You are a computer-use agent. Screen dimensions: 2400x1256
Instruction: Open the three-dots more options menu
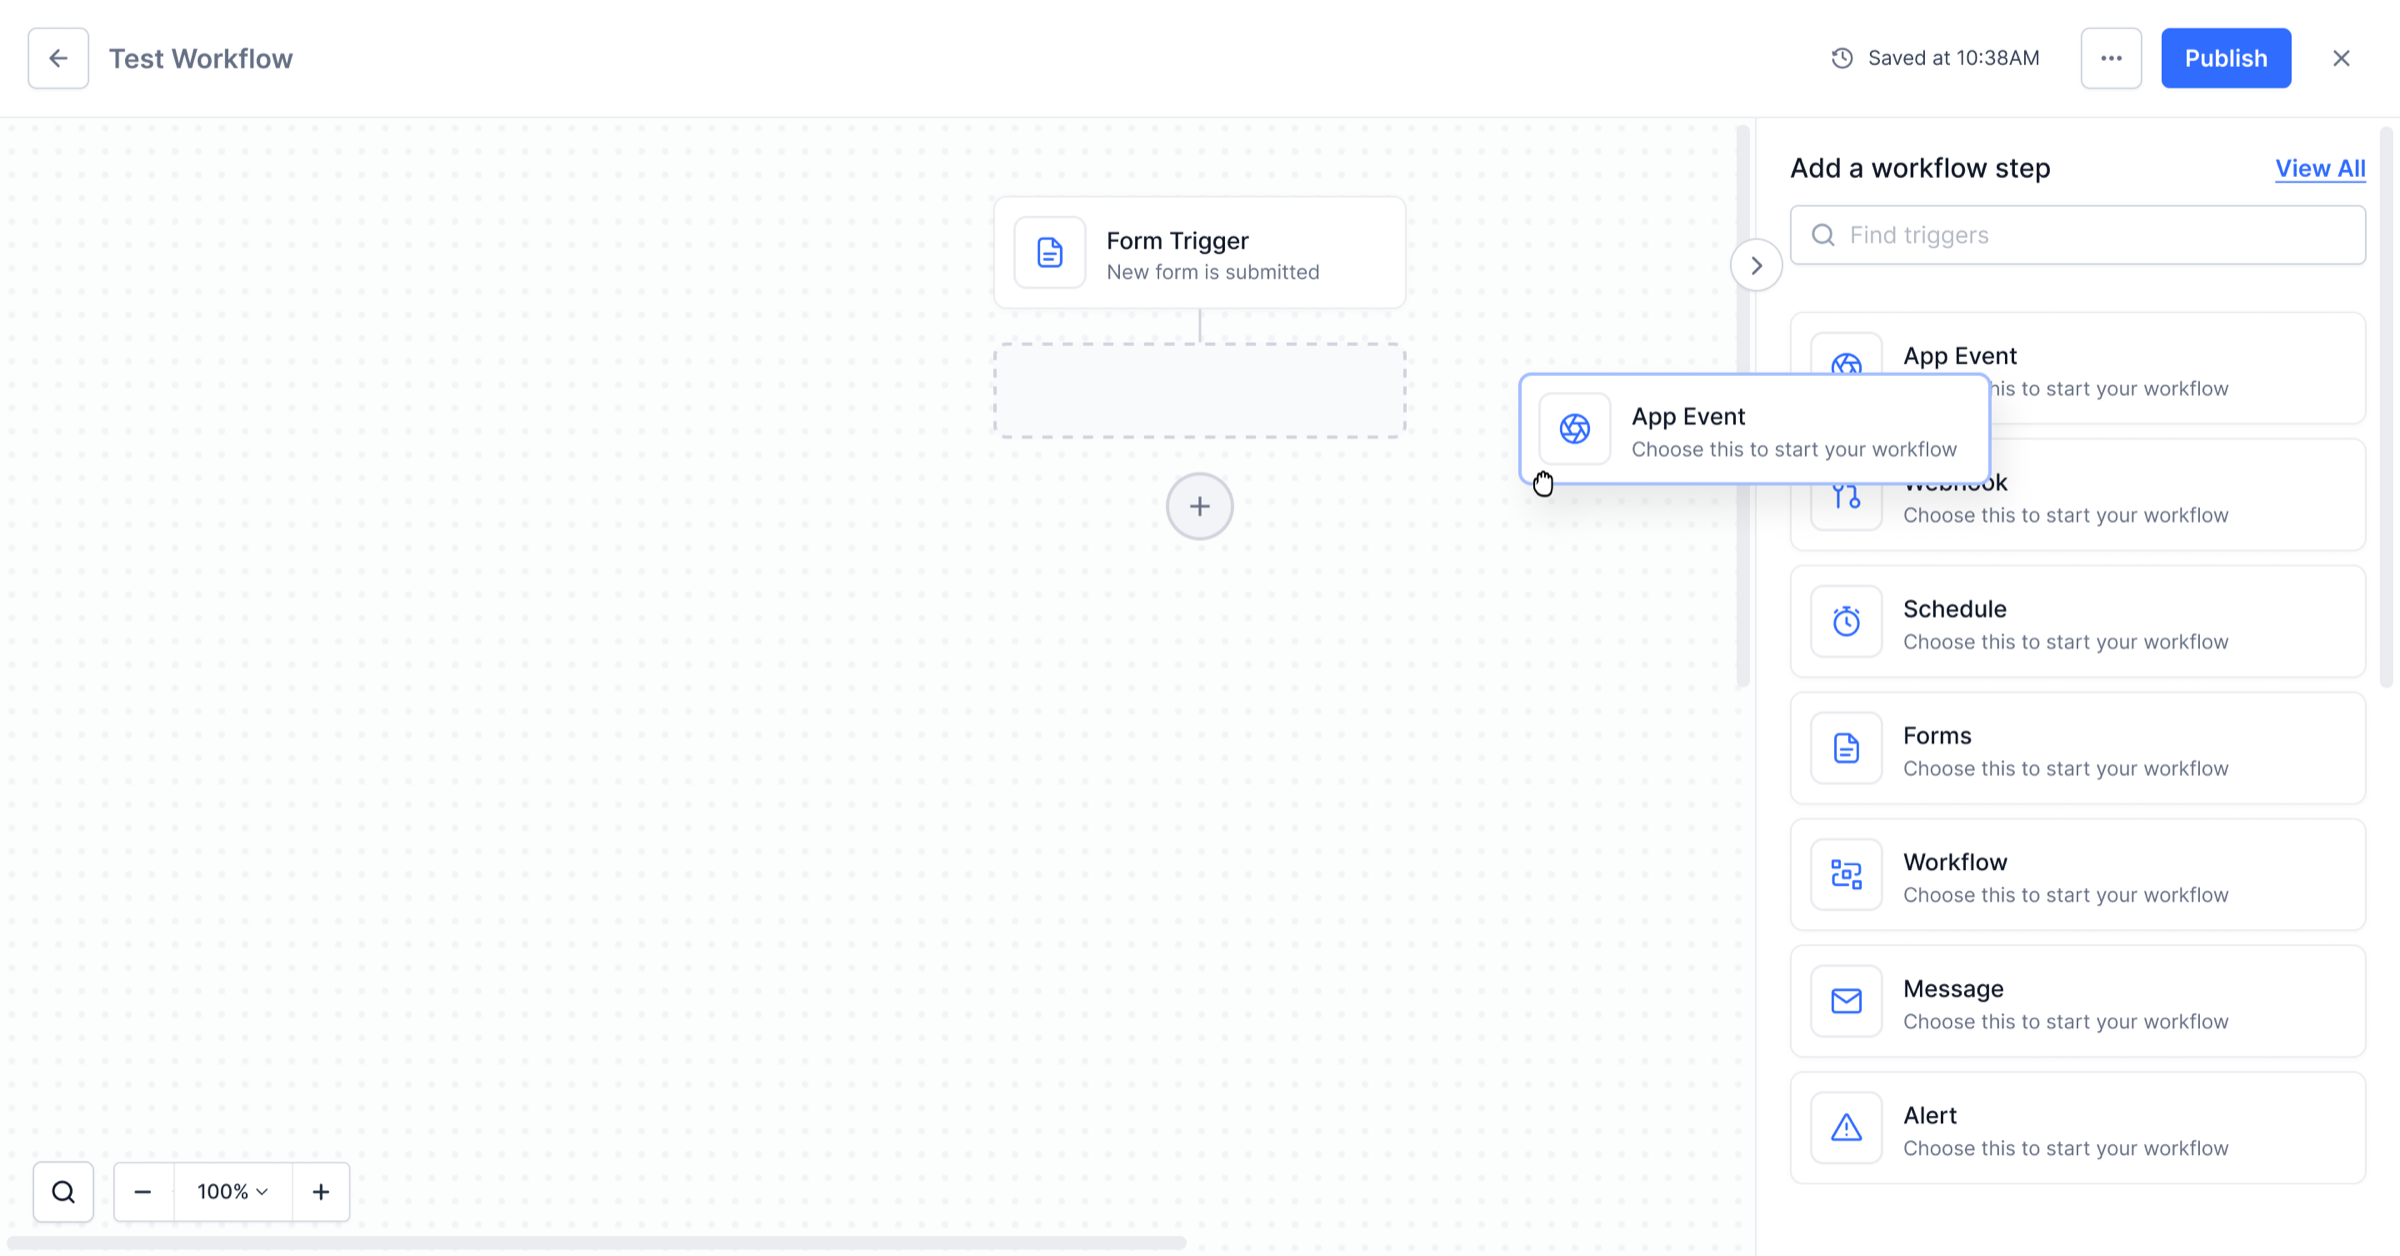coord(2111,58)
